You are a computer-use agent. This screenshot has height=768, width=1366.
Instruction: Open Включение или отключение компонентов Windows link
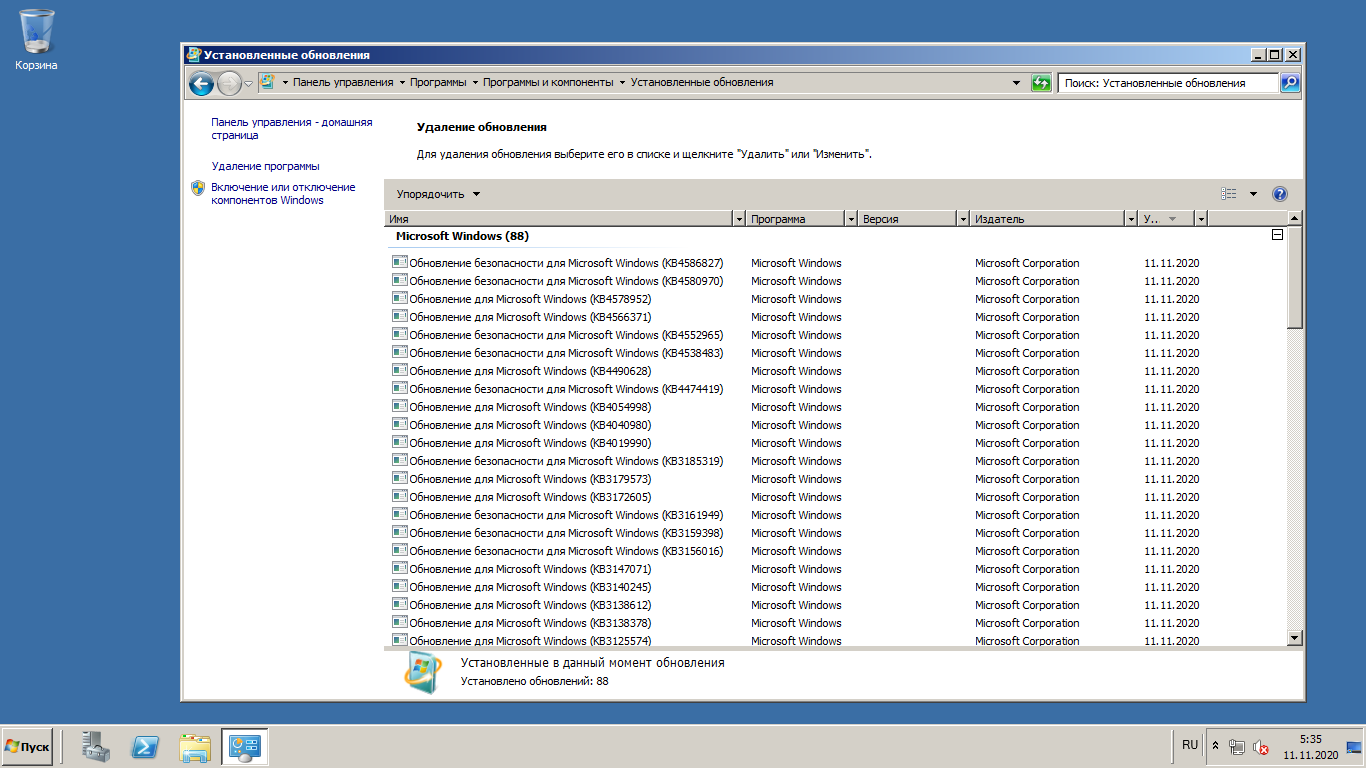[283, 193]
